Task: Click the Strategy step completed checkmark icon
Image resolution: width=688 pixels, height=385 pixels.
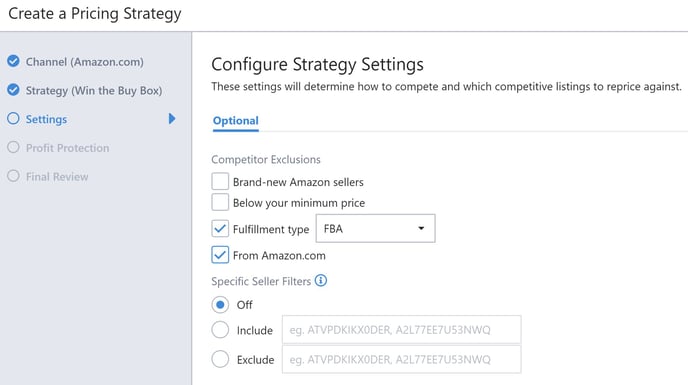Action: pyautogui.click(x=13, y=90)
